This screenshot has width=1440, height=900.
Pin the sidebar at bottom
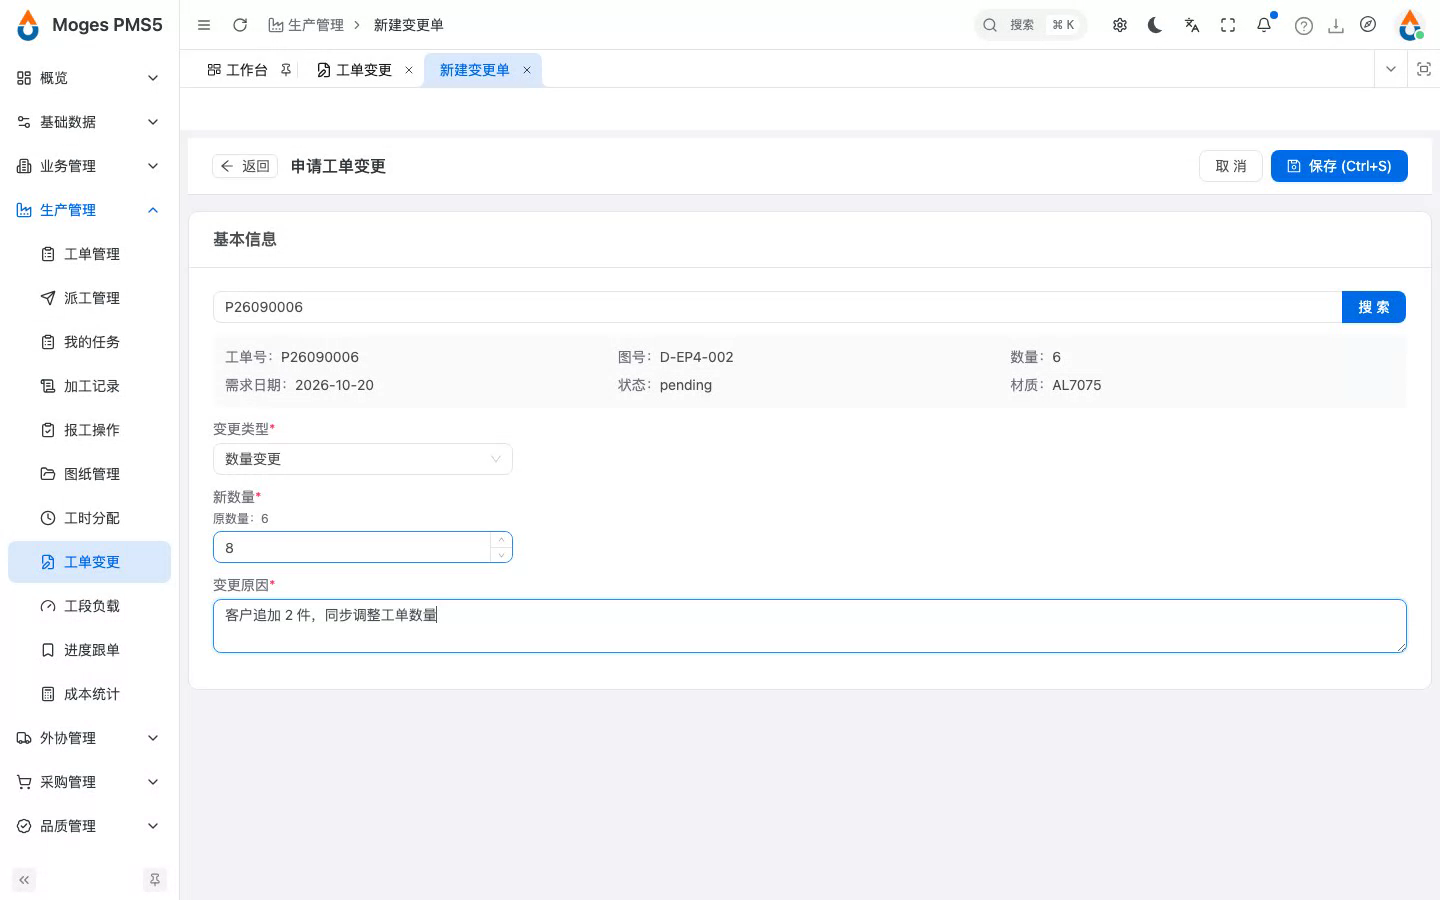click(x=155, y=880)
